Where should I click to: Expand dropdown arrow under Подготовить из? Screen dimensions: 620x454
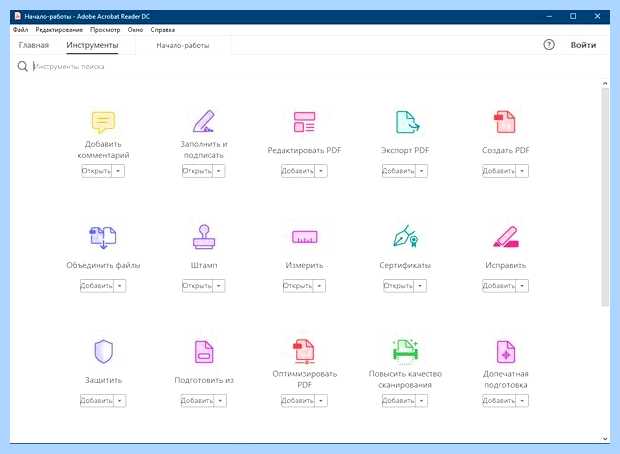pyautogui.click(x=220, y=401)
